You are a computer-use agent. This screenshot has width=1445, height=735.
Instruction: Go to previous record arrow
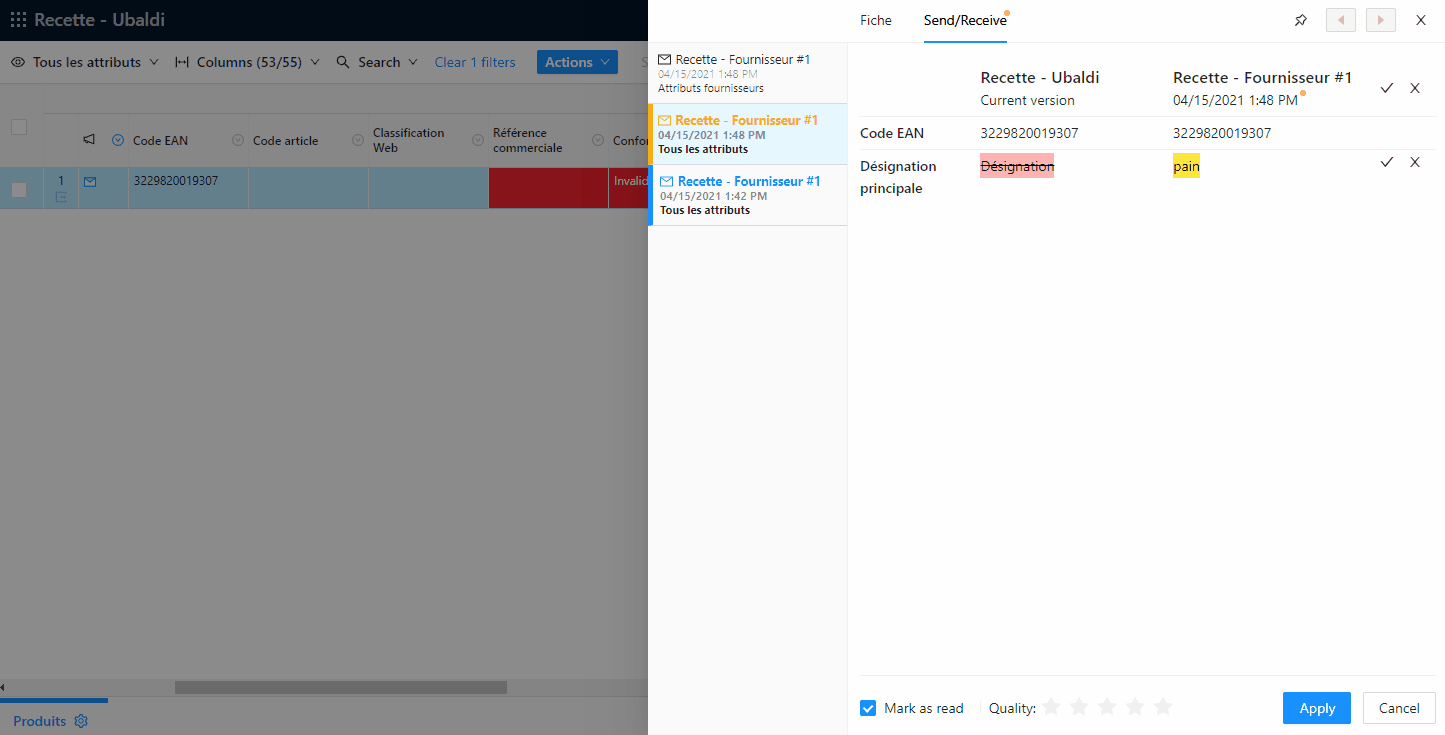1340,20
